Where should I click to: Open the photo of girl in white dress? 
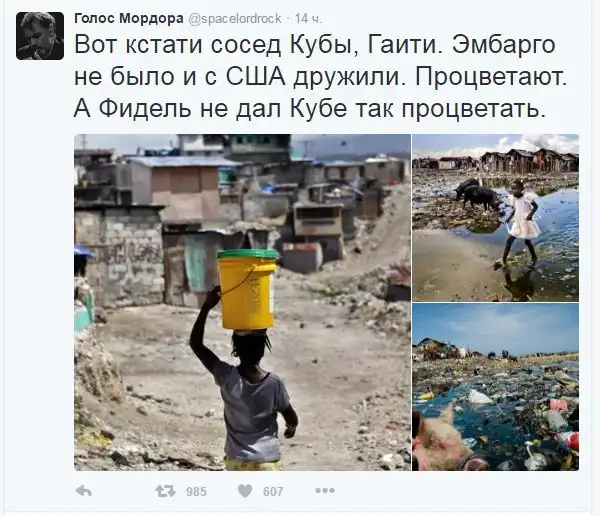pos(496,217)
